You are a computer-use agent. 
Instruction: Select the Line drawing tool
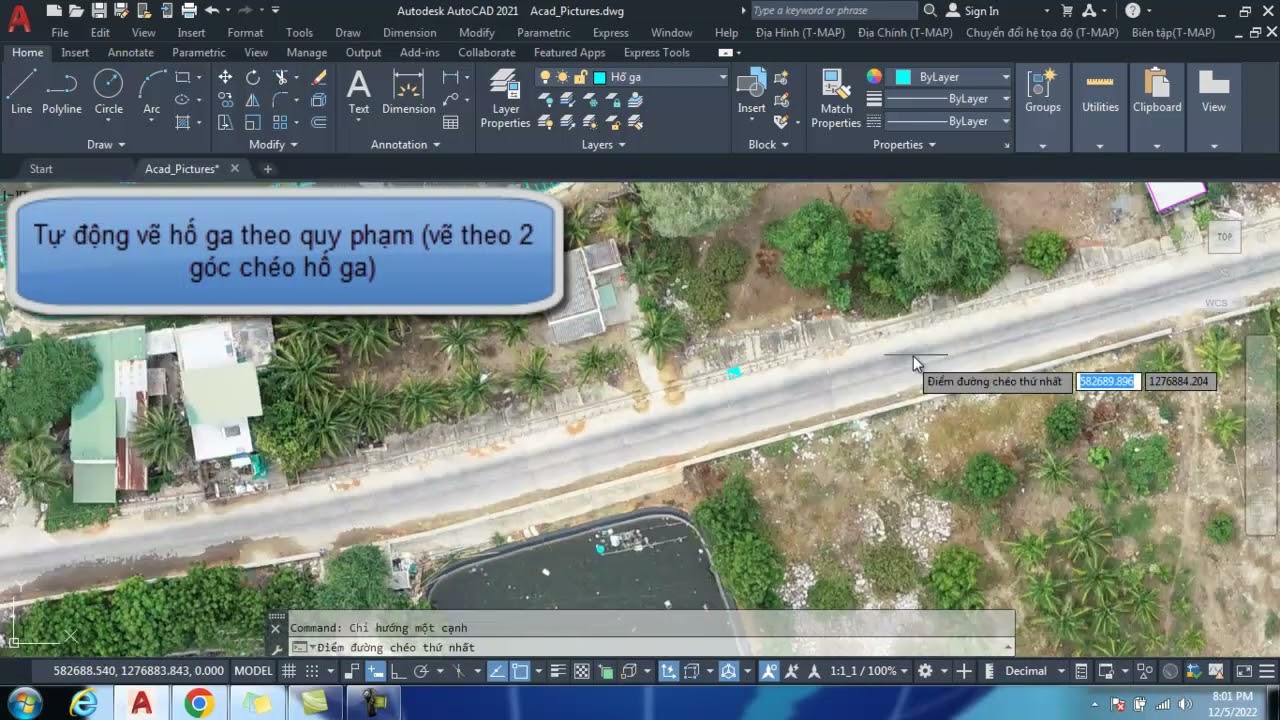tap(21, 92)
